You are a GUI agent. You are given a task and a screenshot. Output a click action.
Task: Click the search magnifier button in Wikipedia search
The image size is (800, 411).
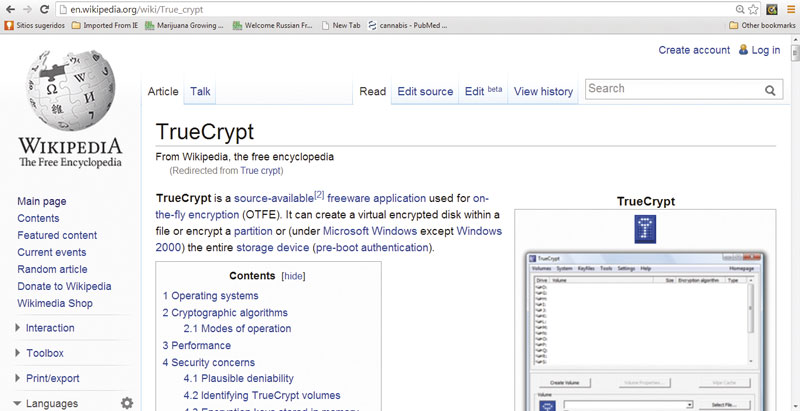(x=770, y=90)
